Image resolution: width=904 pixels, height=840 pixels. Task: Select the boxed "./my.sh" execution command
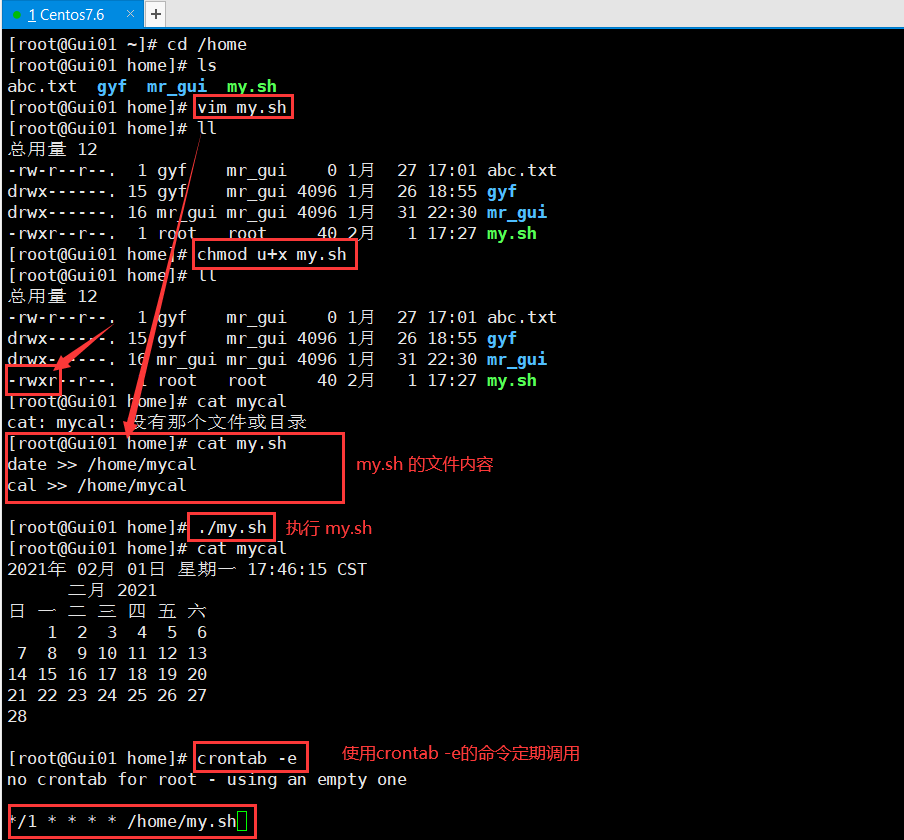coord(231,526)
